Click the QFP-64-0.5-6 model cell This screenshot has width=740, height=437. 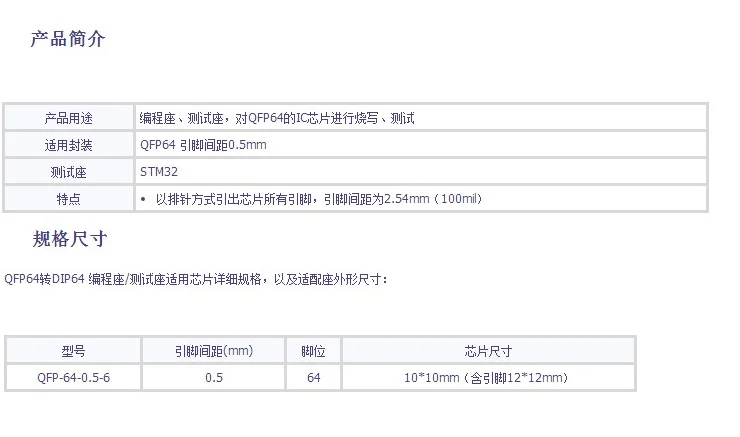pyautogui.click(x=73, y=378)
